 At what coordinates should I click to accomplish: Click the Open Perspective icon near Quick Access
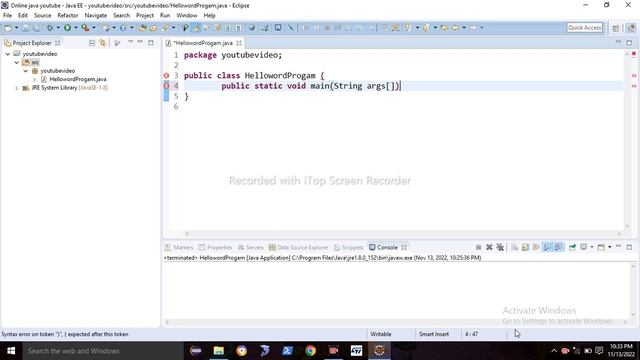616,28
